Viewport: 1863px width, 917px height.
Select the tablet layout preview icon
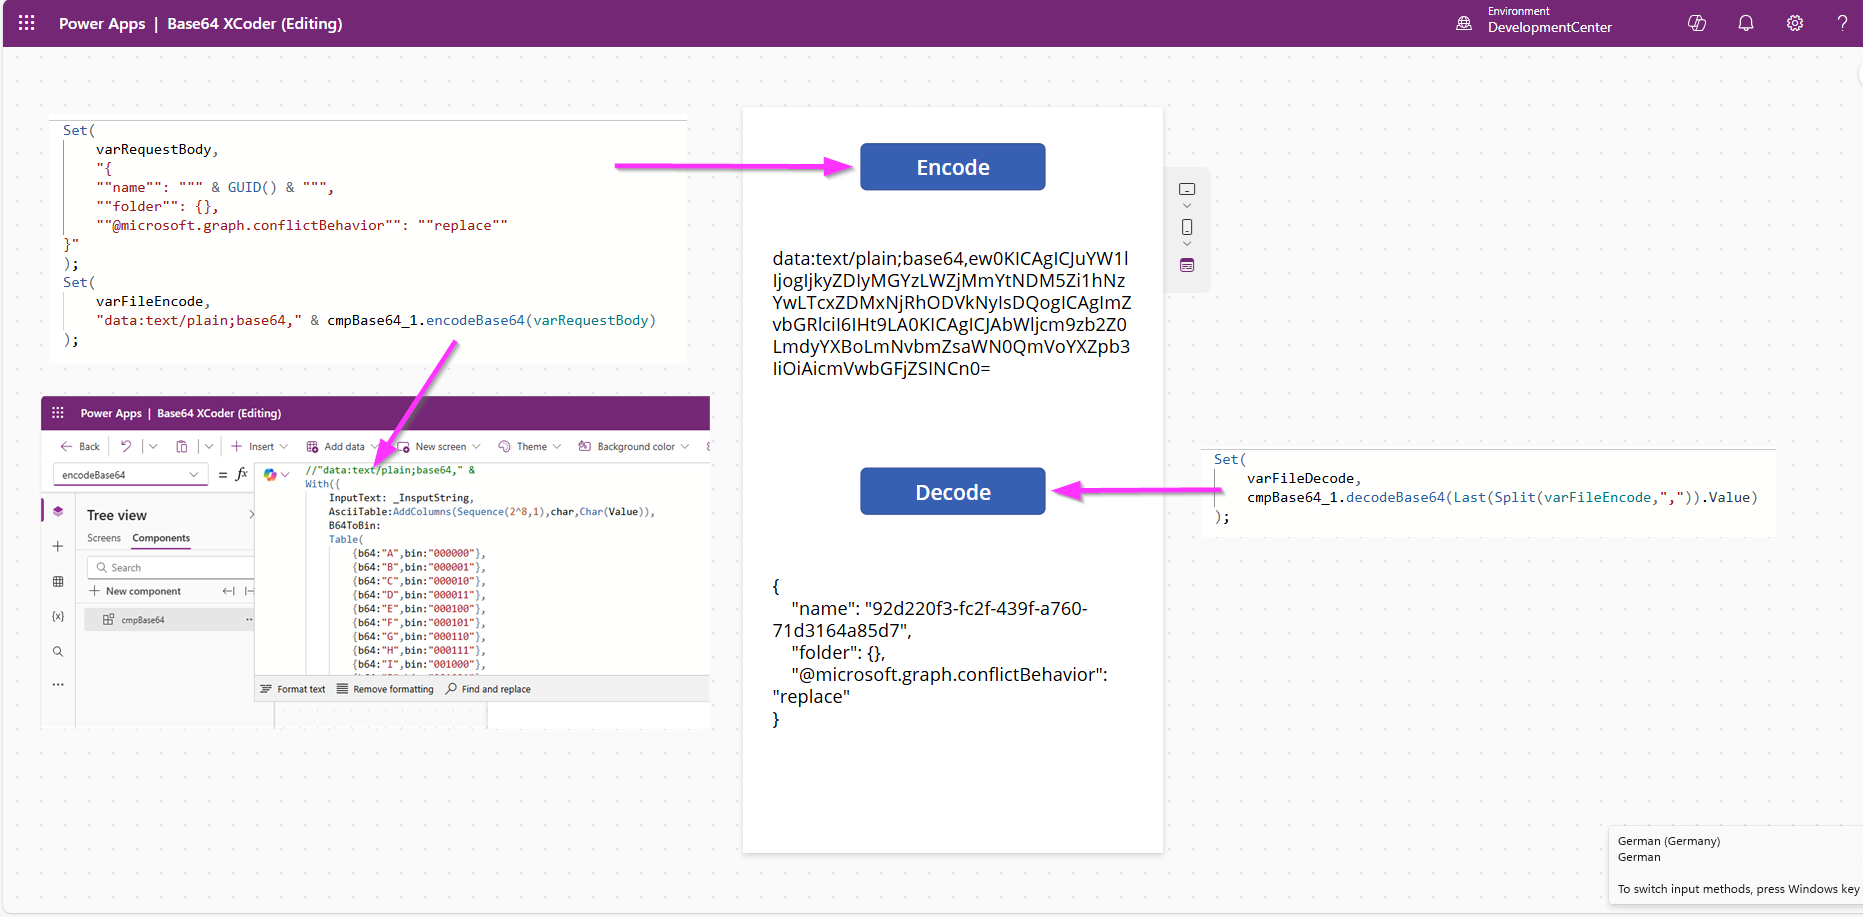pyautogui.click(x=1187, y=189)
